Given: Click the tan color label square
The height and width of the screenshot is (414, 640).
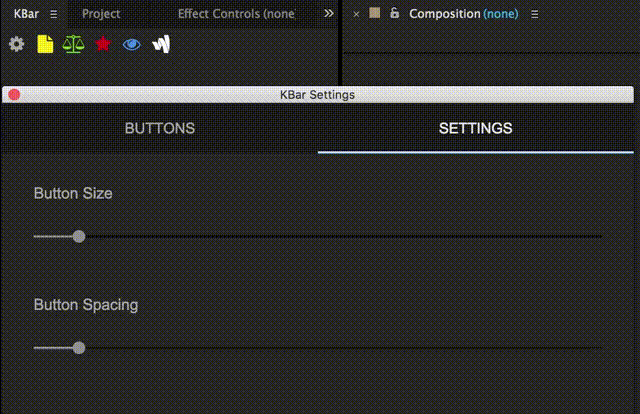Looking at the screenshot, I should click(x=375, y=13).
